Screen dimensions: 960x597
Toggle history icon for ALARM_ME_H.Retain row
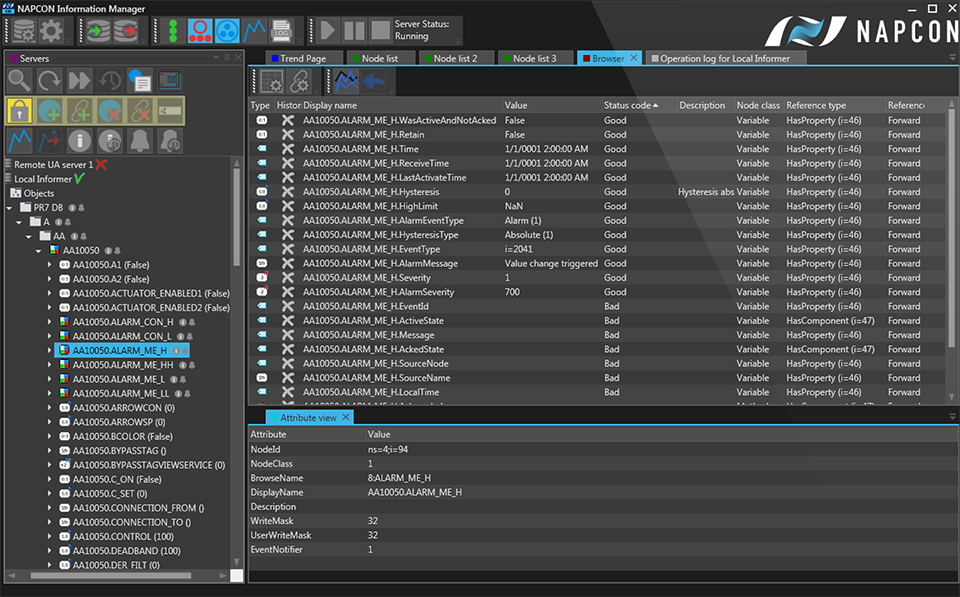coord(288,134)
